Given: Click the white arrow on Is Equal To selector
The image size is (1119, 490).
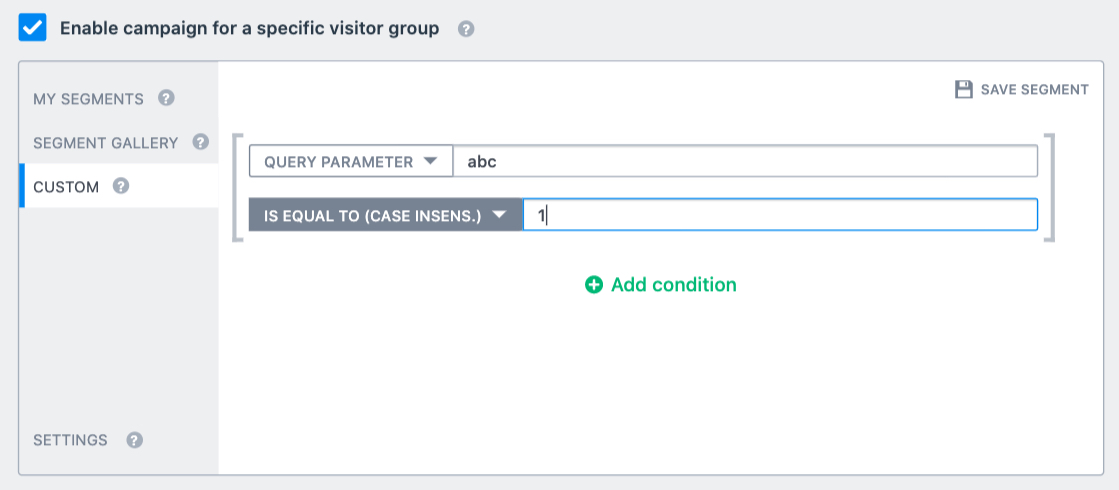Looking at the screenshot, I should click(x=499, y=215).
